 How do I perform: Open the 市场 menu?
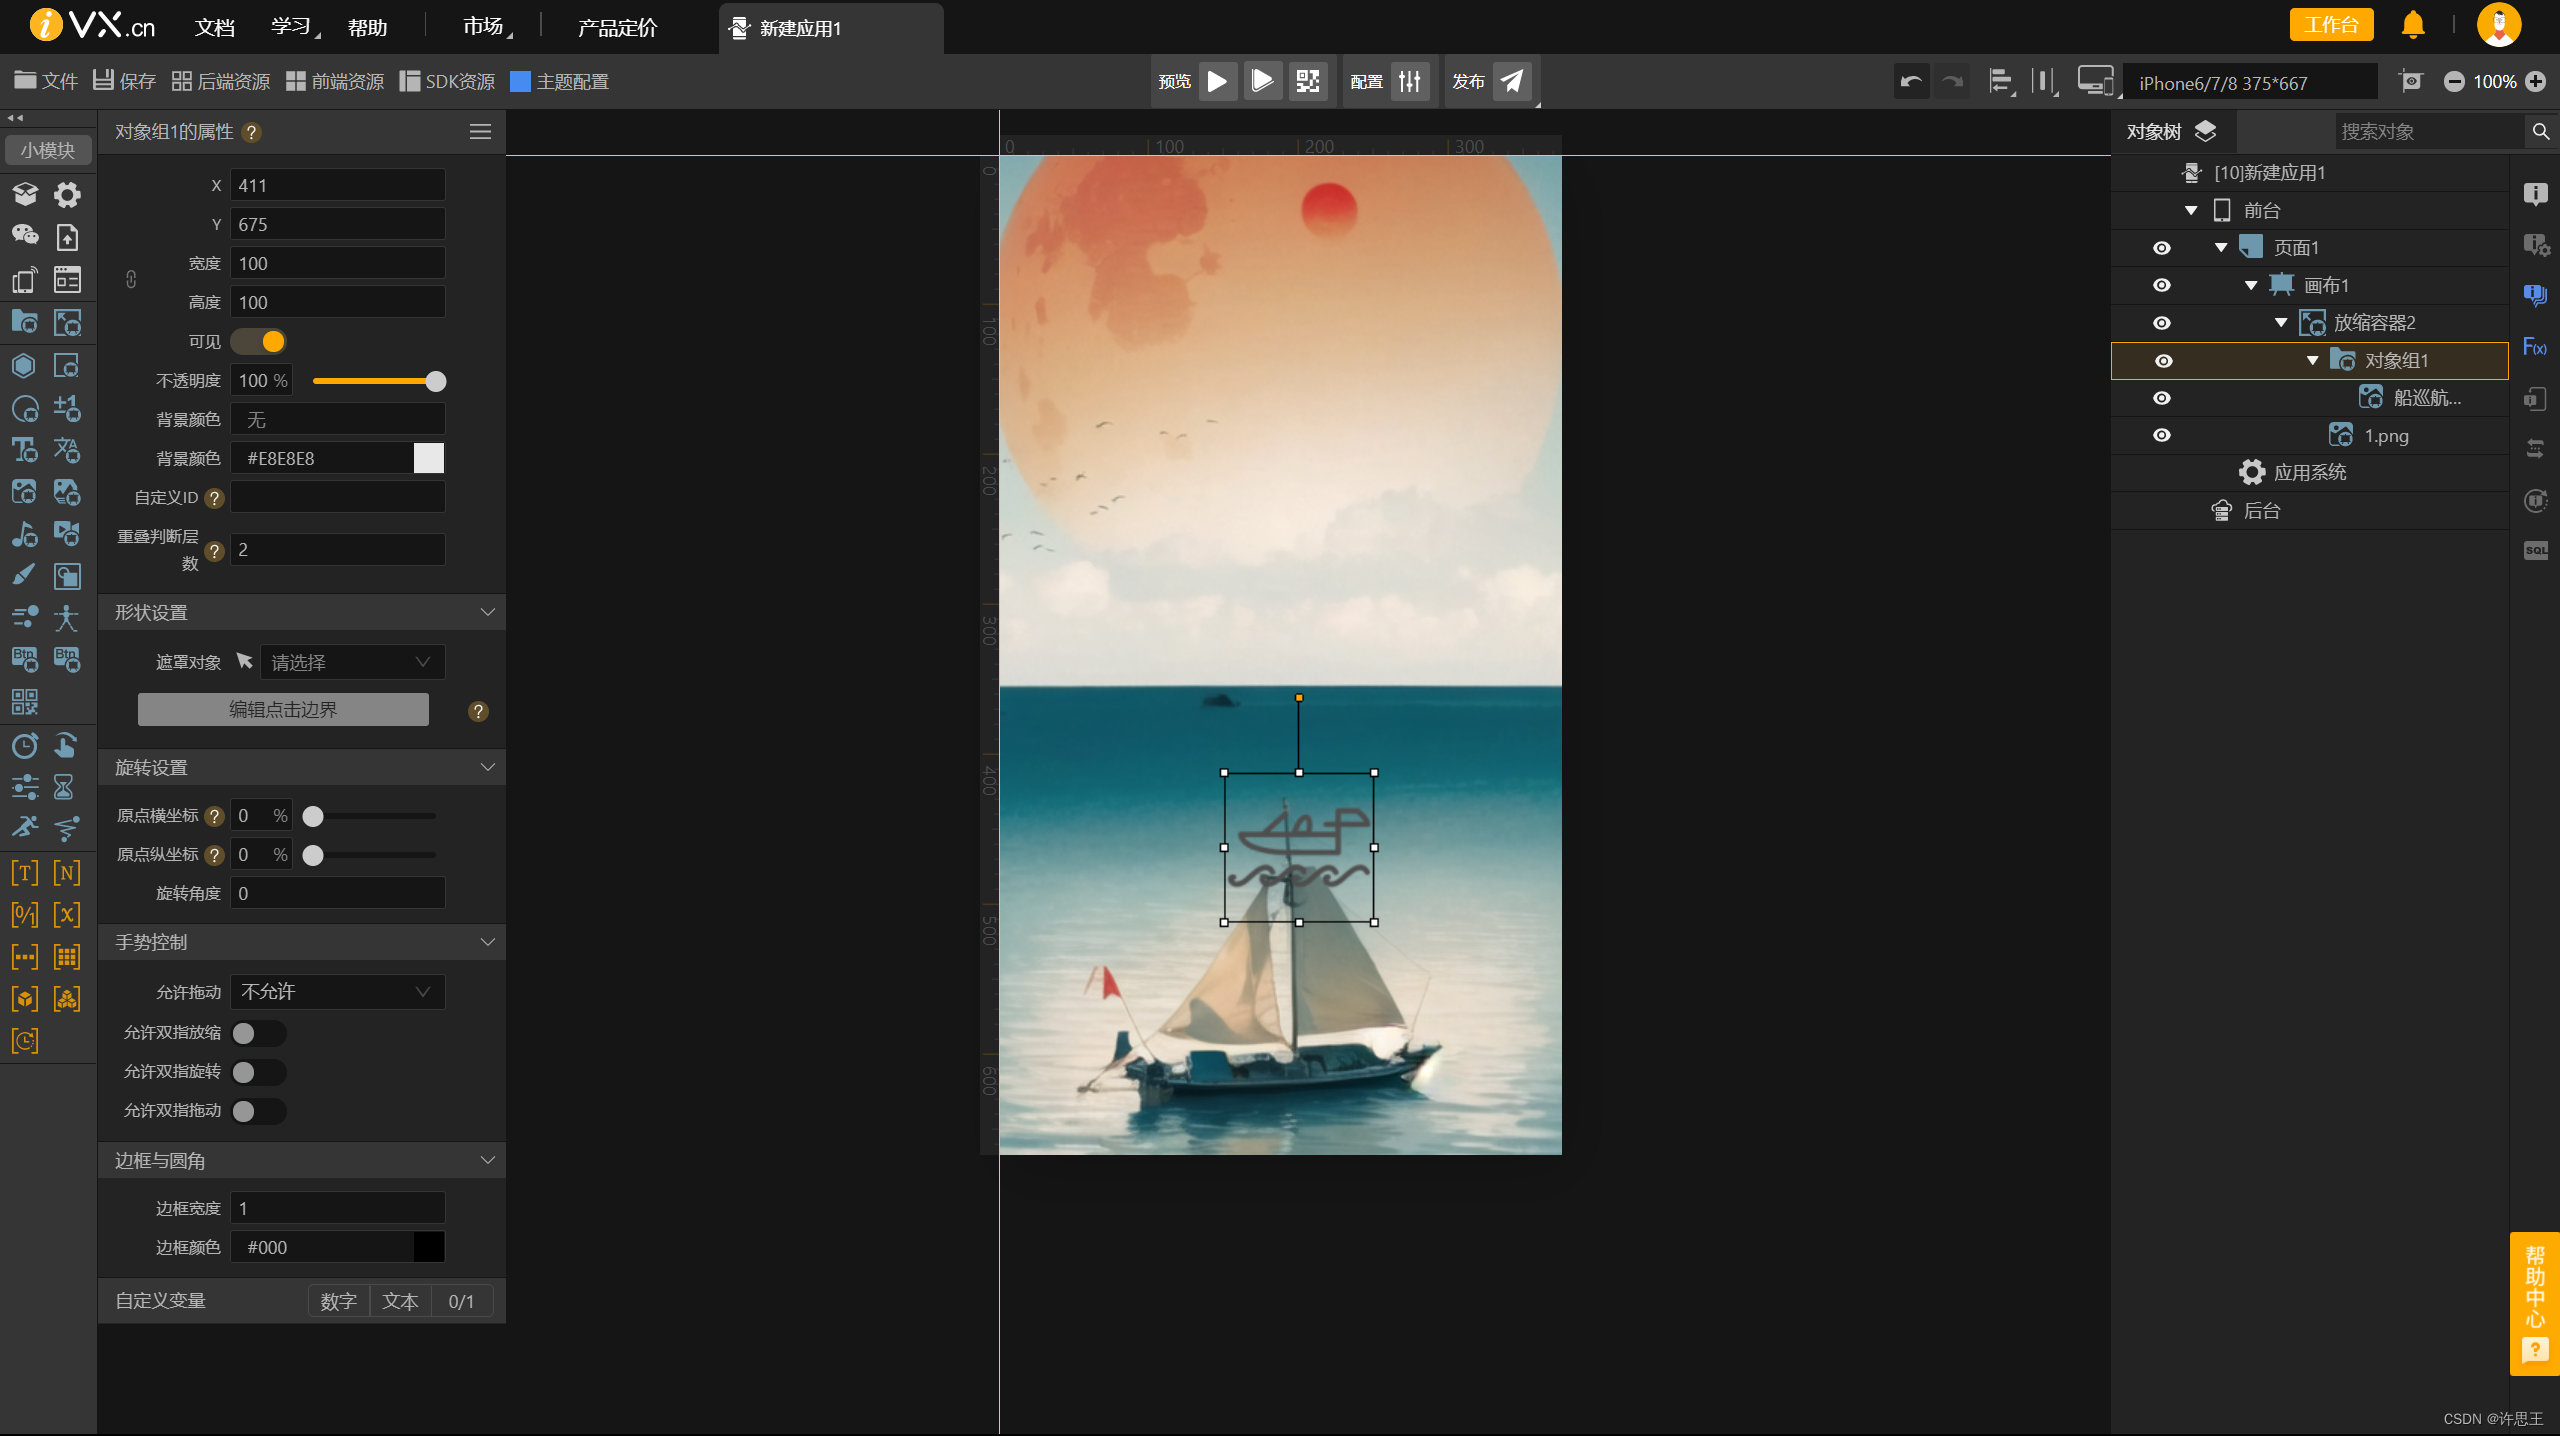(485, 27)
